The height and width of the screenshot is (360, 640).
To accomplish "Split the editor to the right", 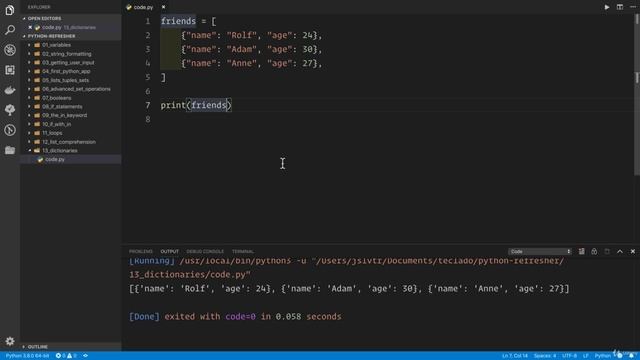I will coord(620,7).
